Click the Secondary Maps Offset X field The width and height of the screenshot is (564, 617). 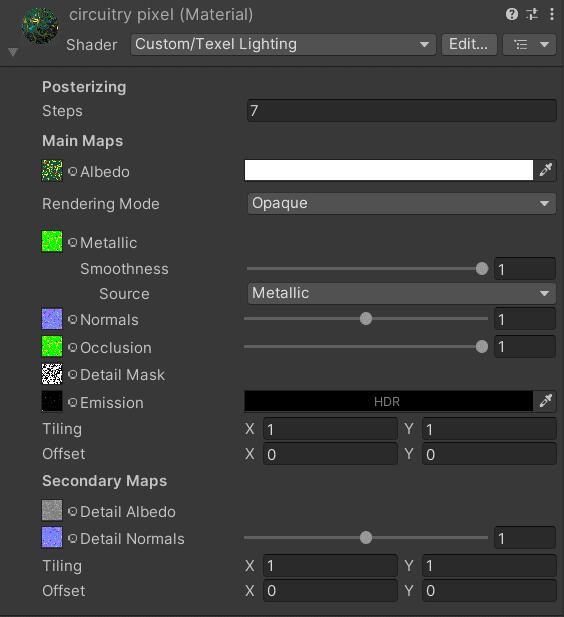(x=330, y=590)
